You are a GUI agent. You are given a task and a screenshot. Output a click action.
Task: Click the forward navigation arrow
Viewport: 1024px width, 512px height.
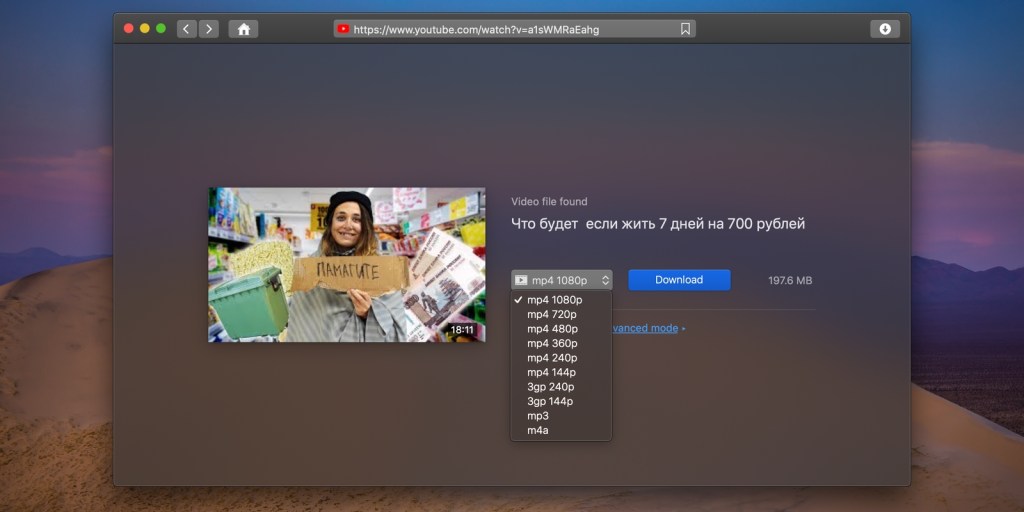(x=209, y=29)
